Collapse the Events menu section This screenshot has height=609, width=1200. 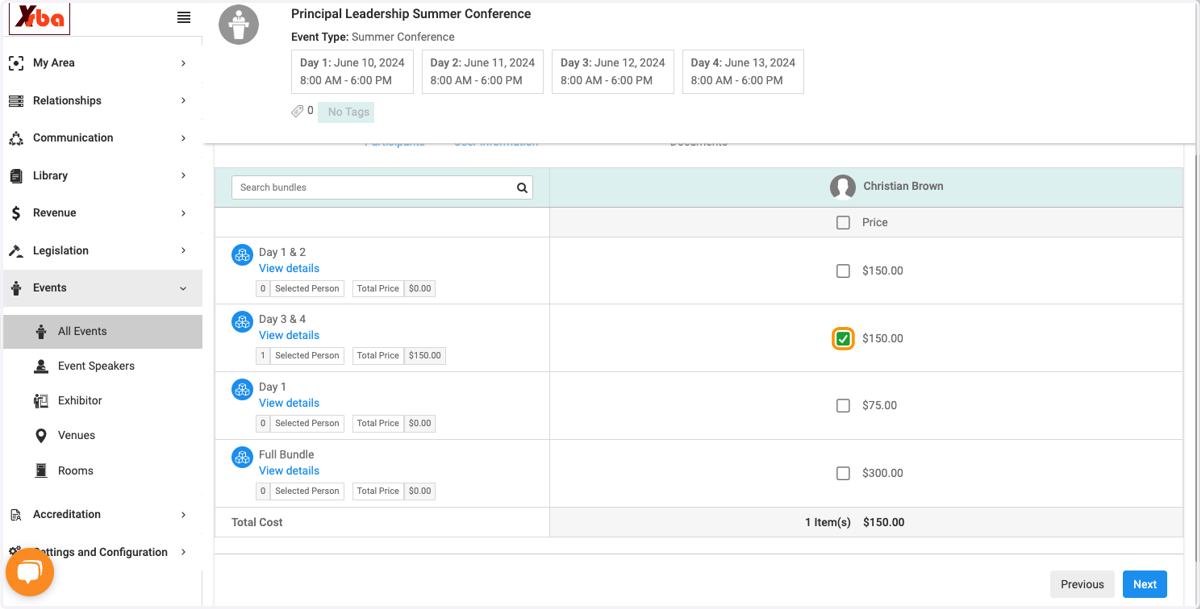click(102, 288)
